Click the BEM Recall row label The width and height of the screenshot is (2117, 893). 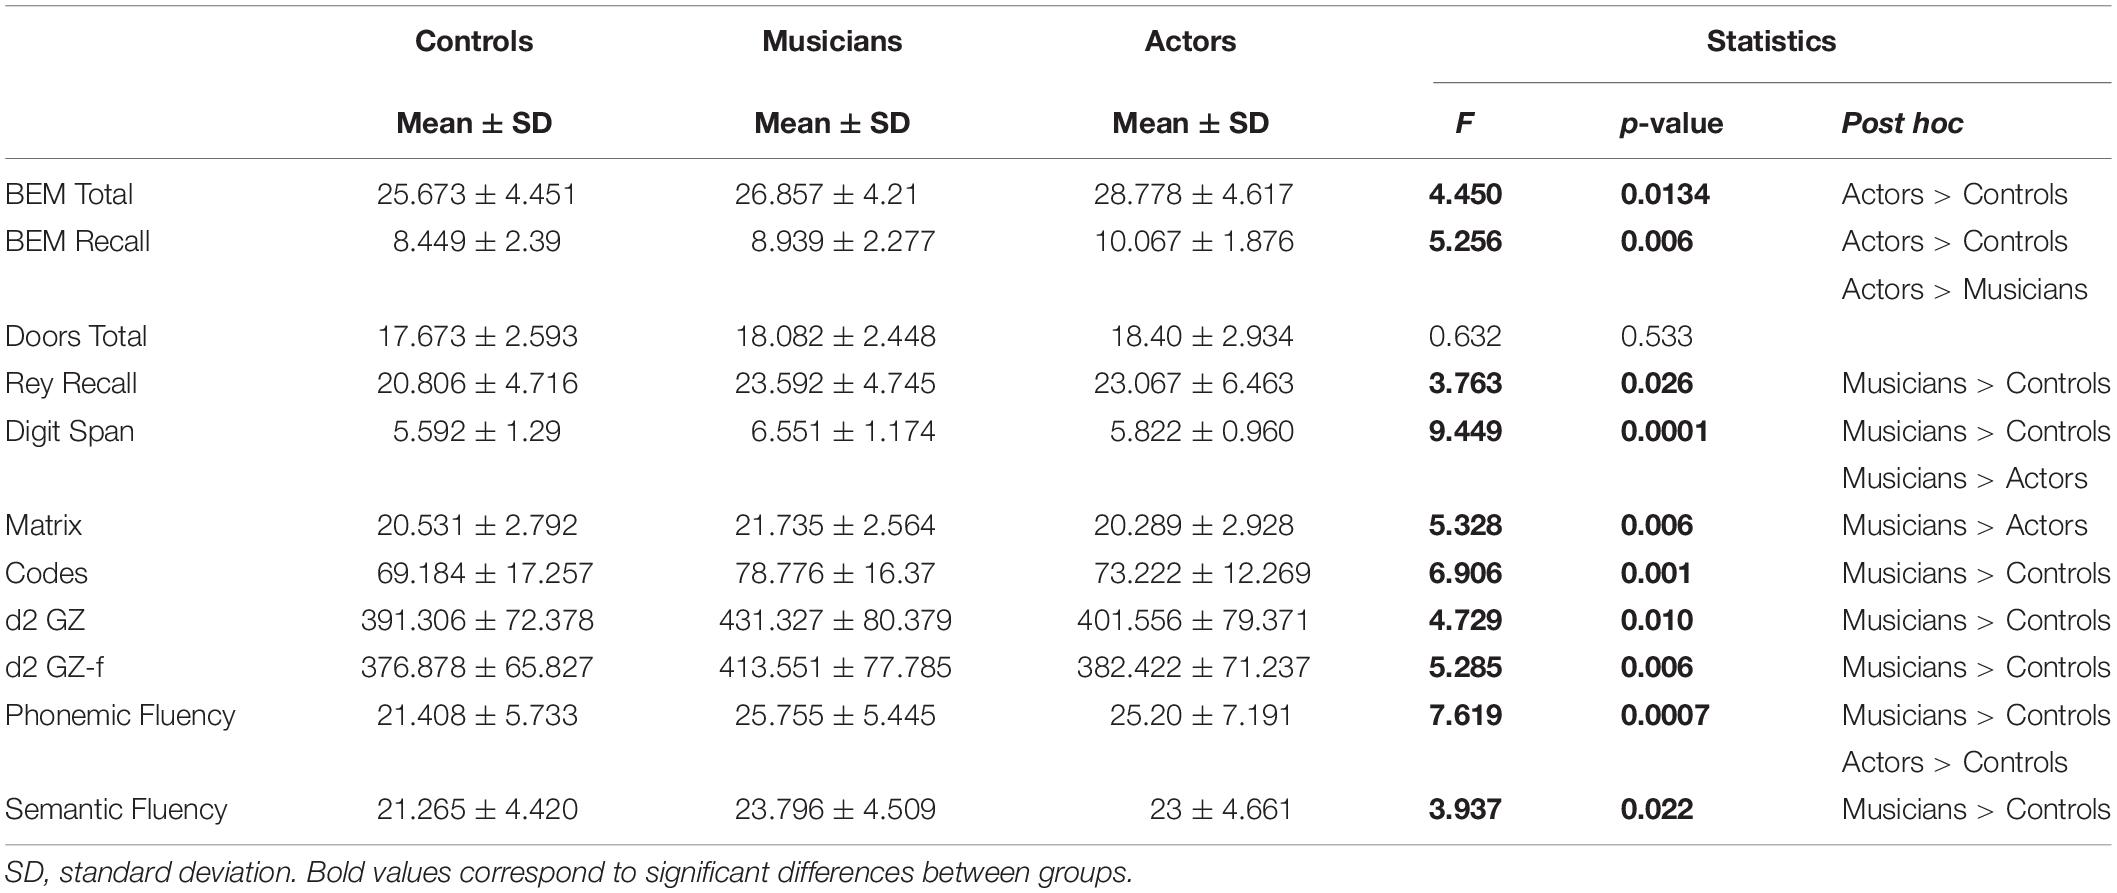77,241
